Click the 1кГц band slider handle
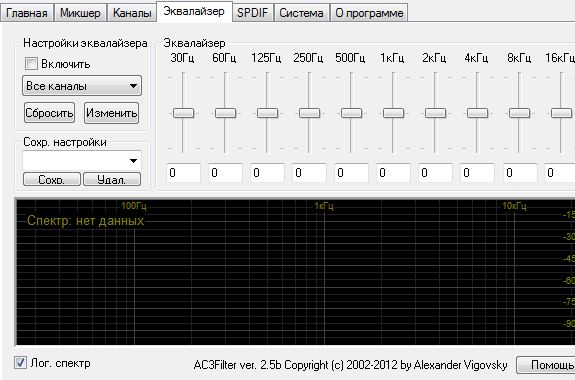This screenshot has height=380, width=575. pyautogui.click(x=393, y=113)
